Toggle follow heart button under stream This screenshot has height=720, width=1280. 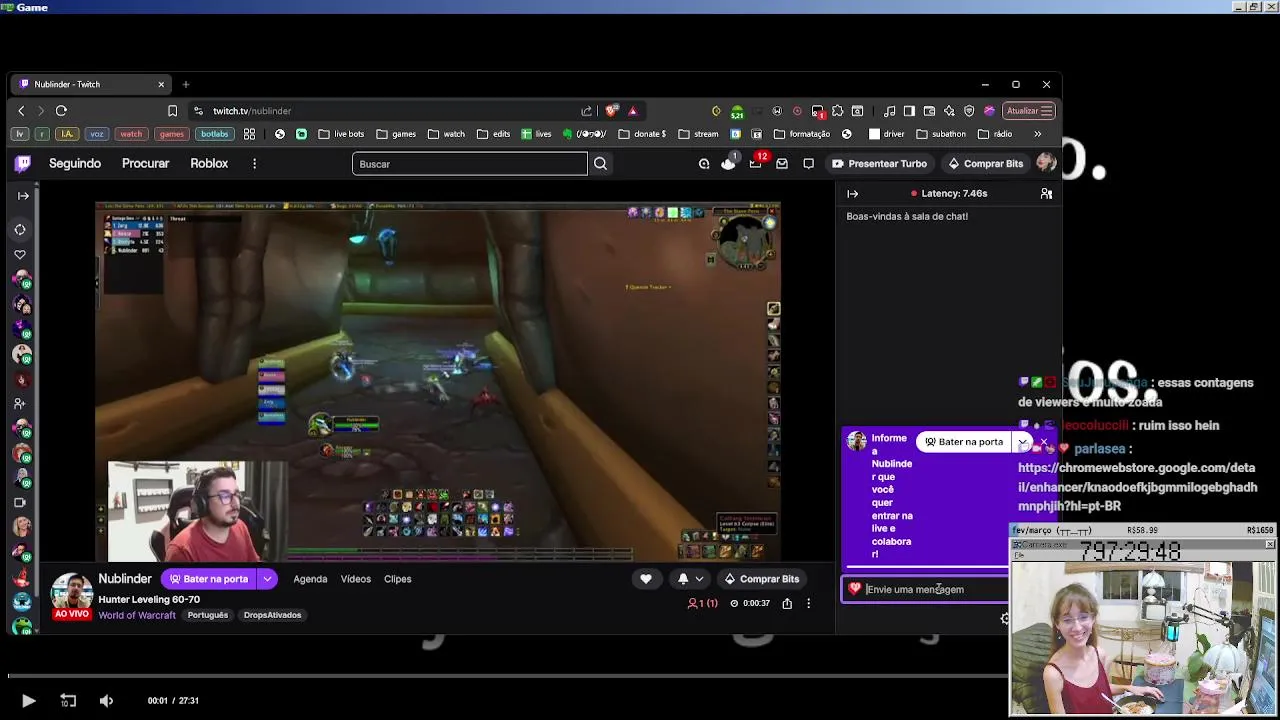(x=646, y=579)
